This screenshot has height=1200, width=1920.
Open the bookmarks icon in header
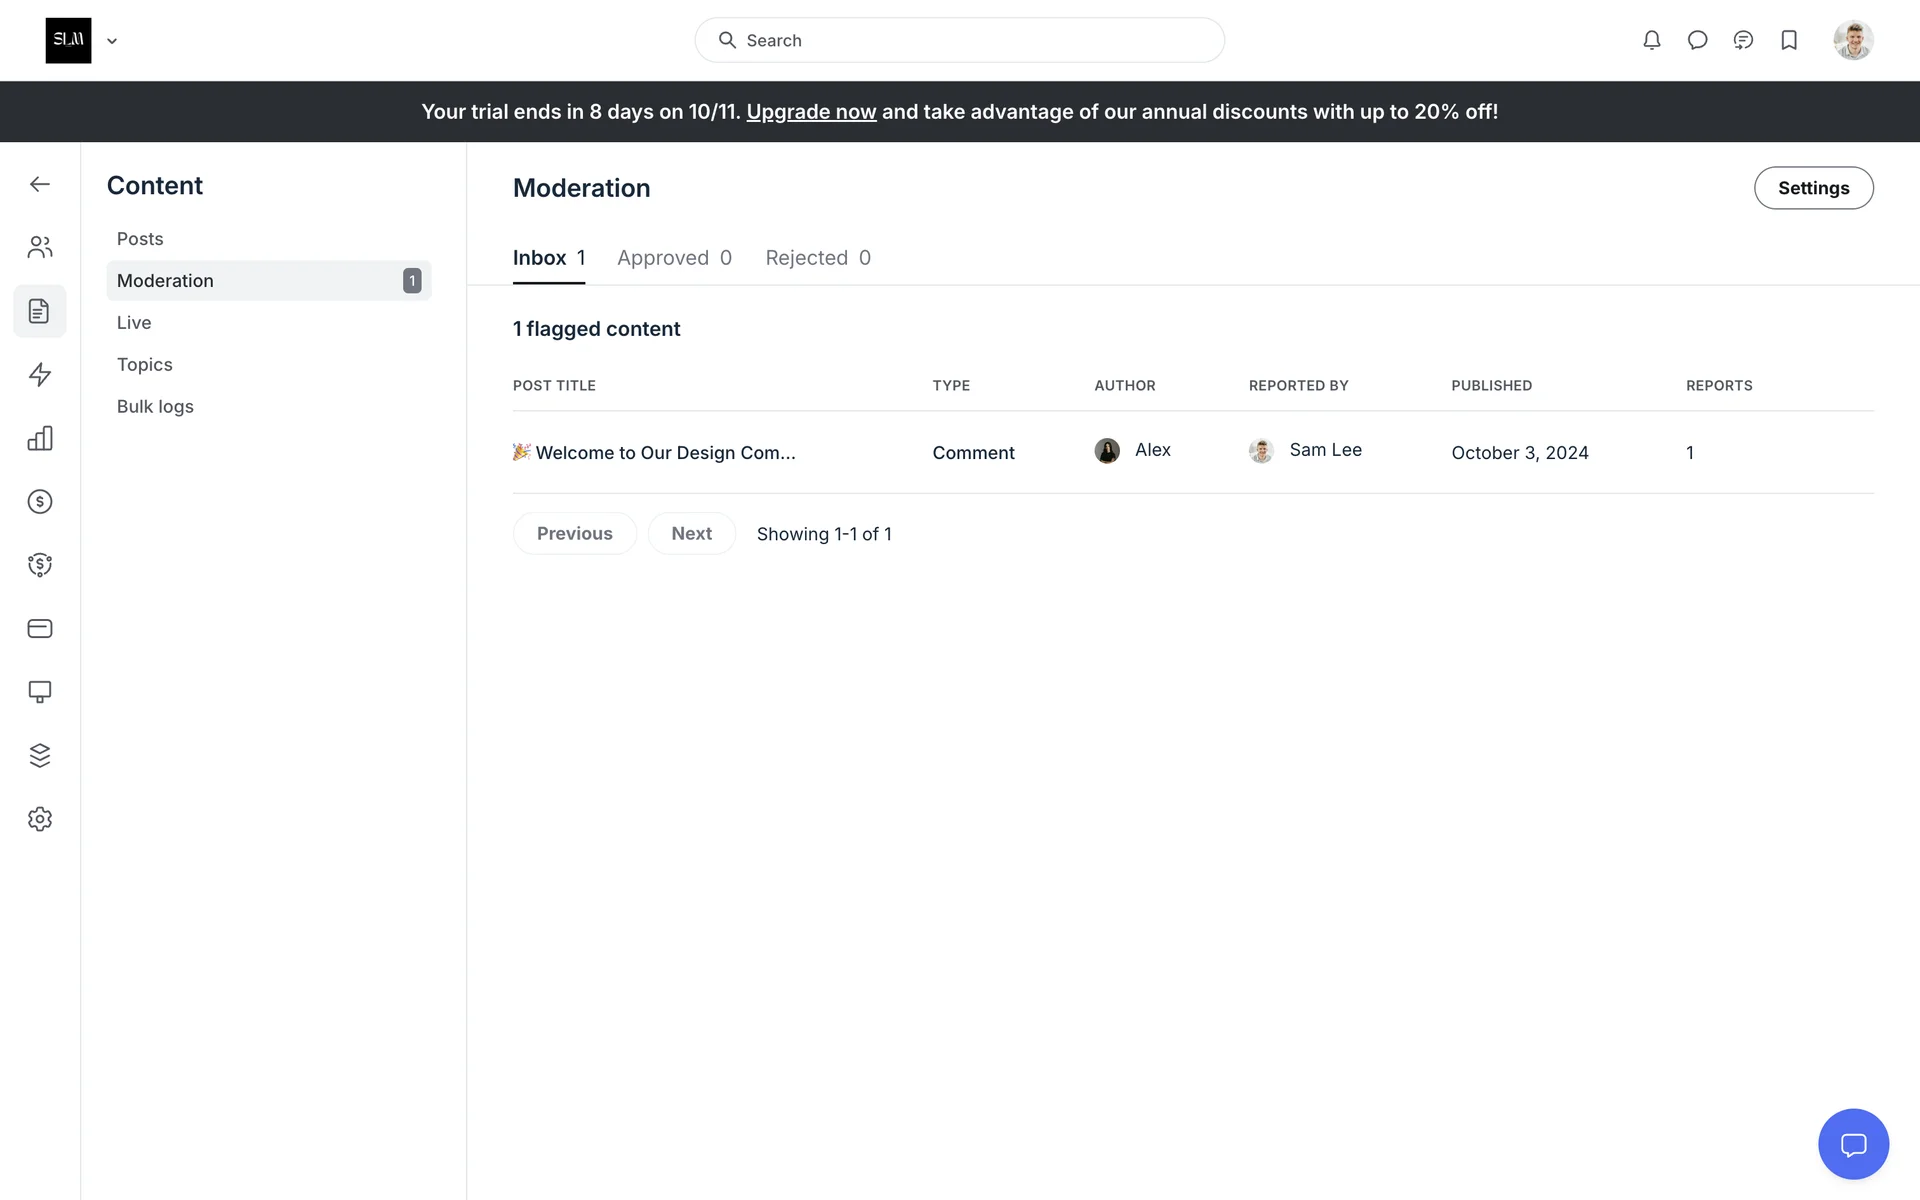click(1789, 40)
